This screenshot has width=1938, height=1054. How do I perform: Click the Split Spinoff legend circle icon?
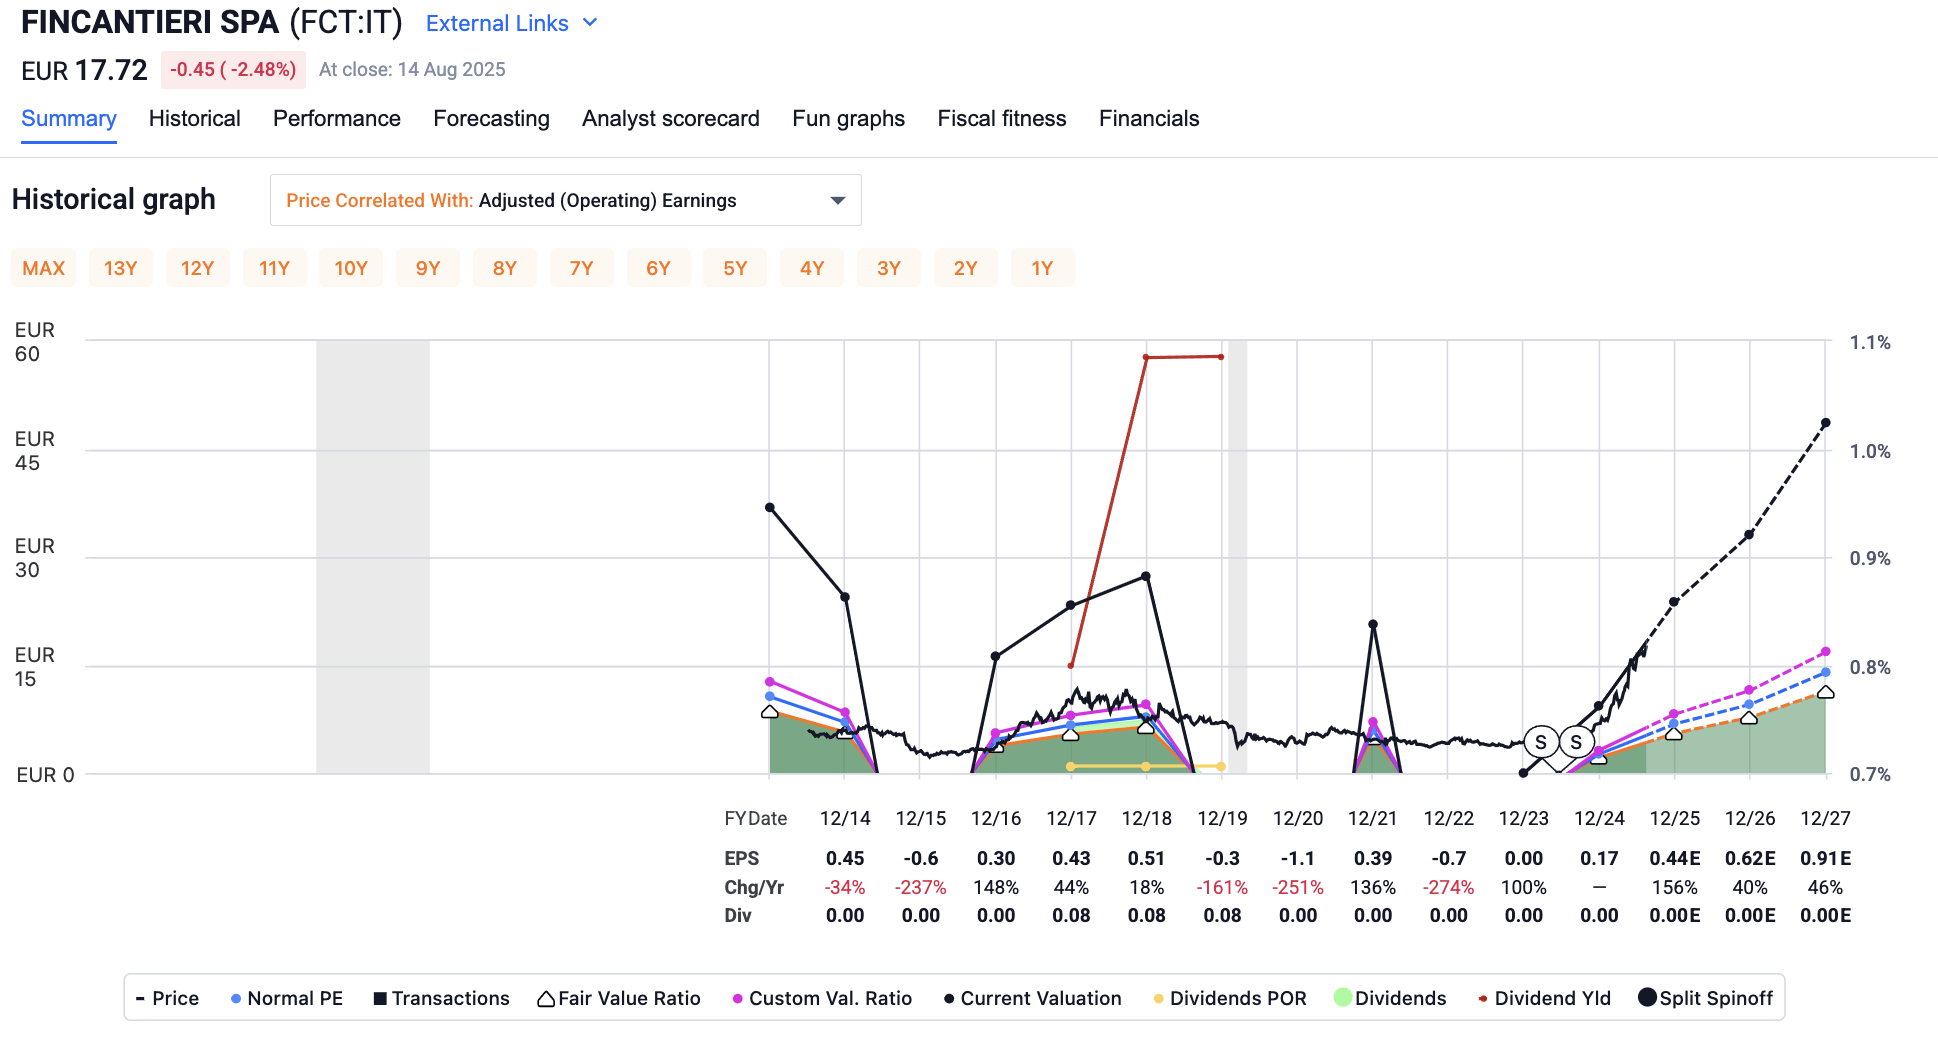tap(1647, 998)
